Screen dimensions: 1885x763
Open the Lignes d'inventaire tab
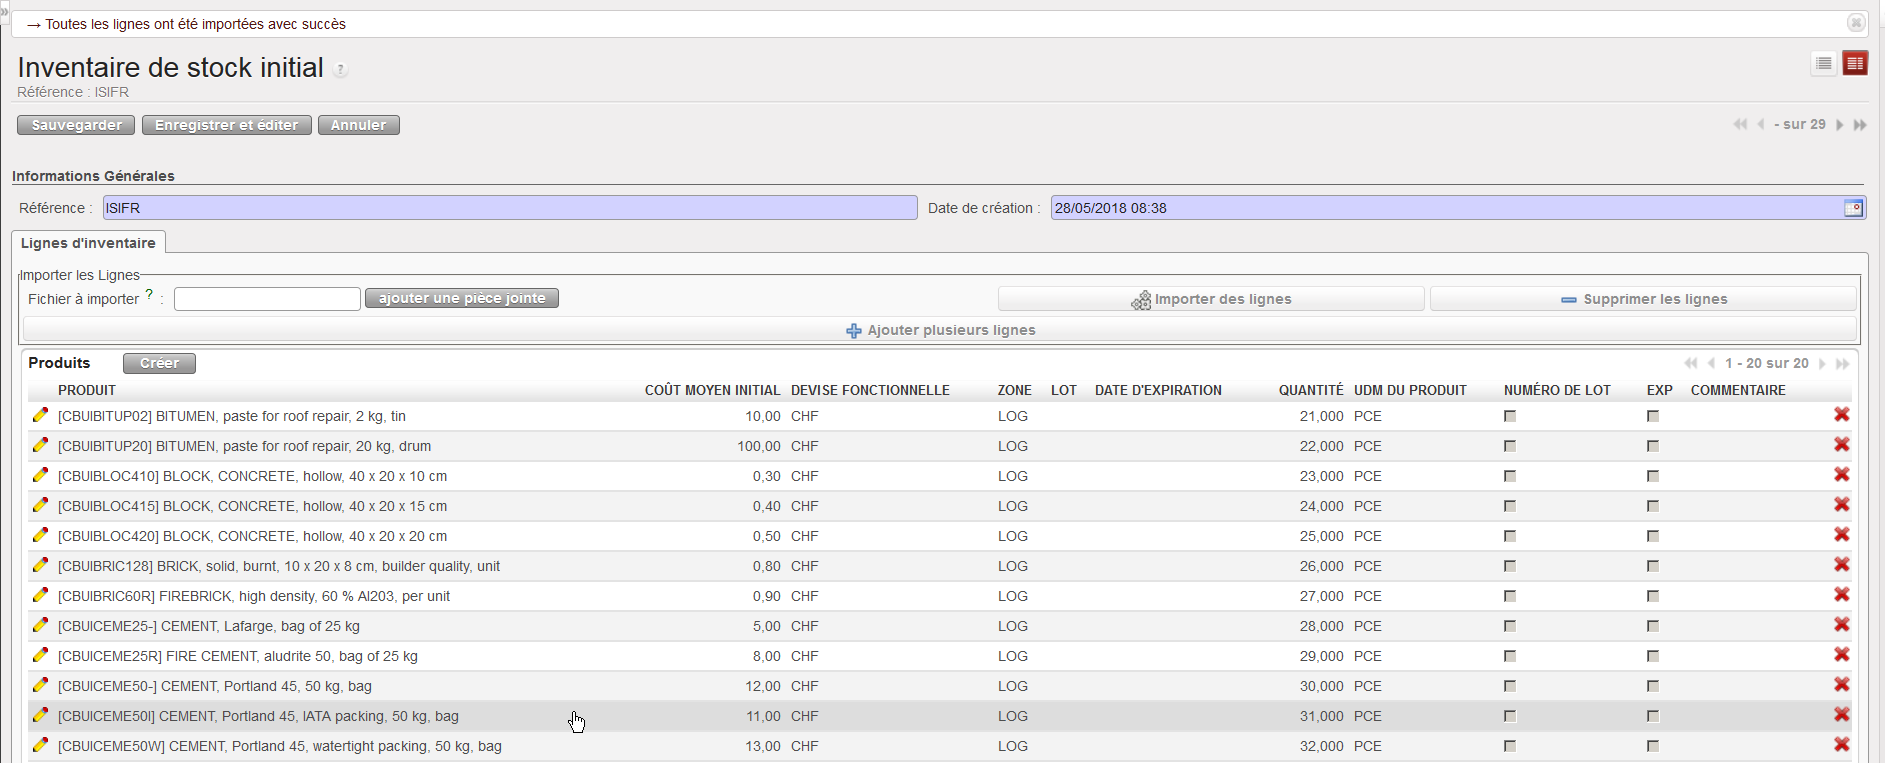88,243
